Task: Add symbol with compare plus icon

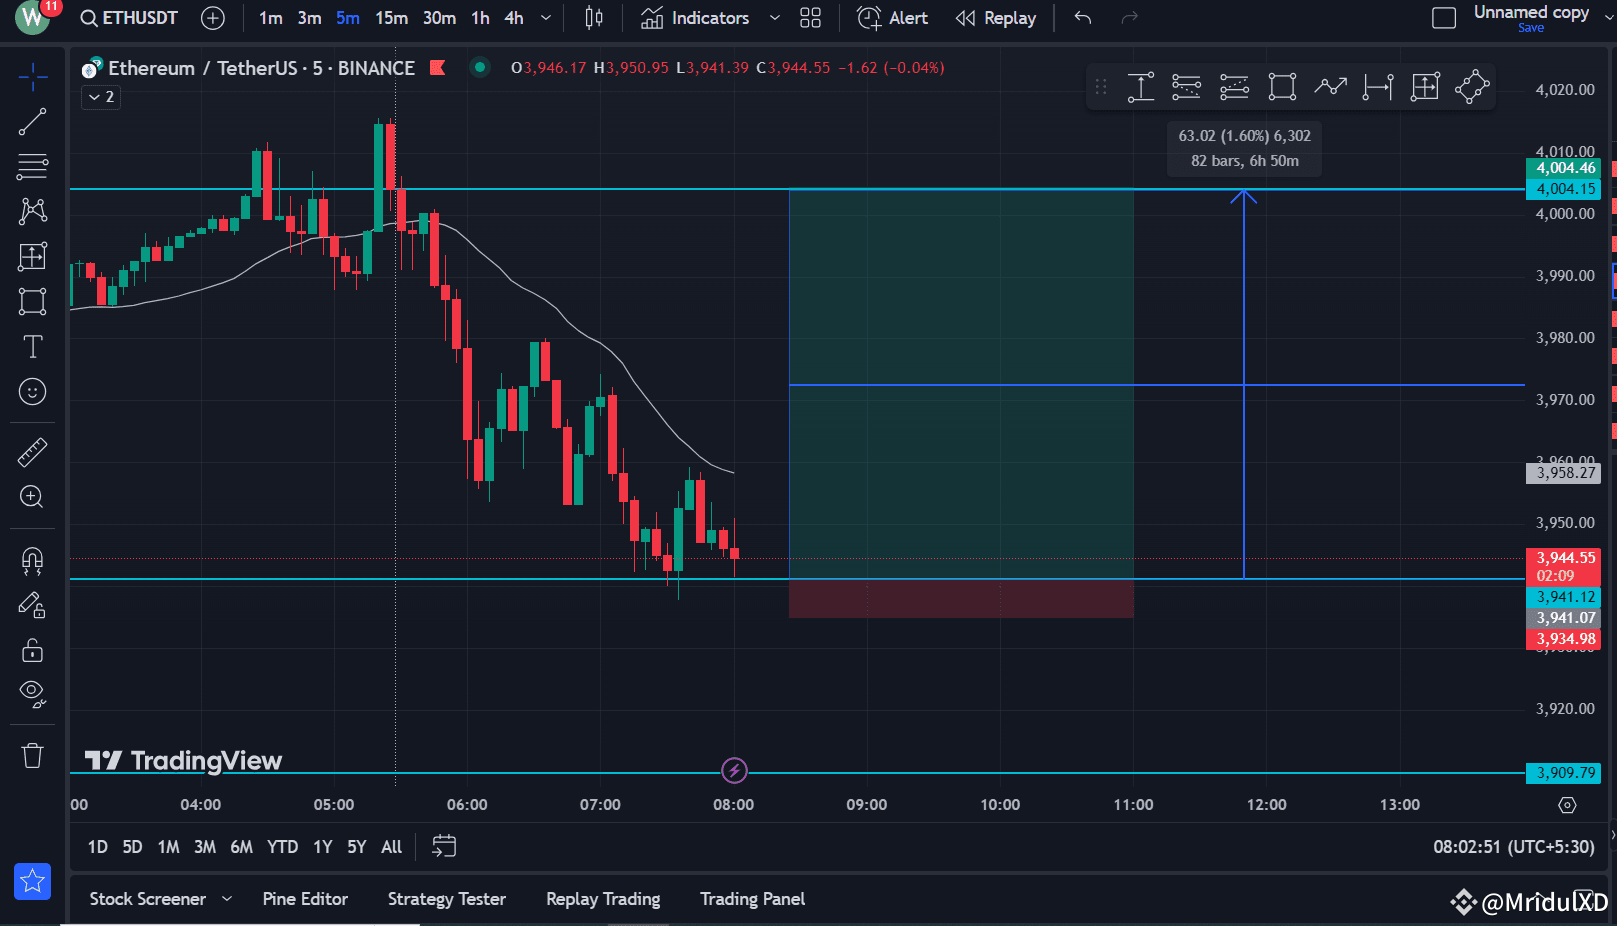Action: pos(213,18)
